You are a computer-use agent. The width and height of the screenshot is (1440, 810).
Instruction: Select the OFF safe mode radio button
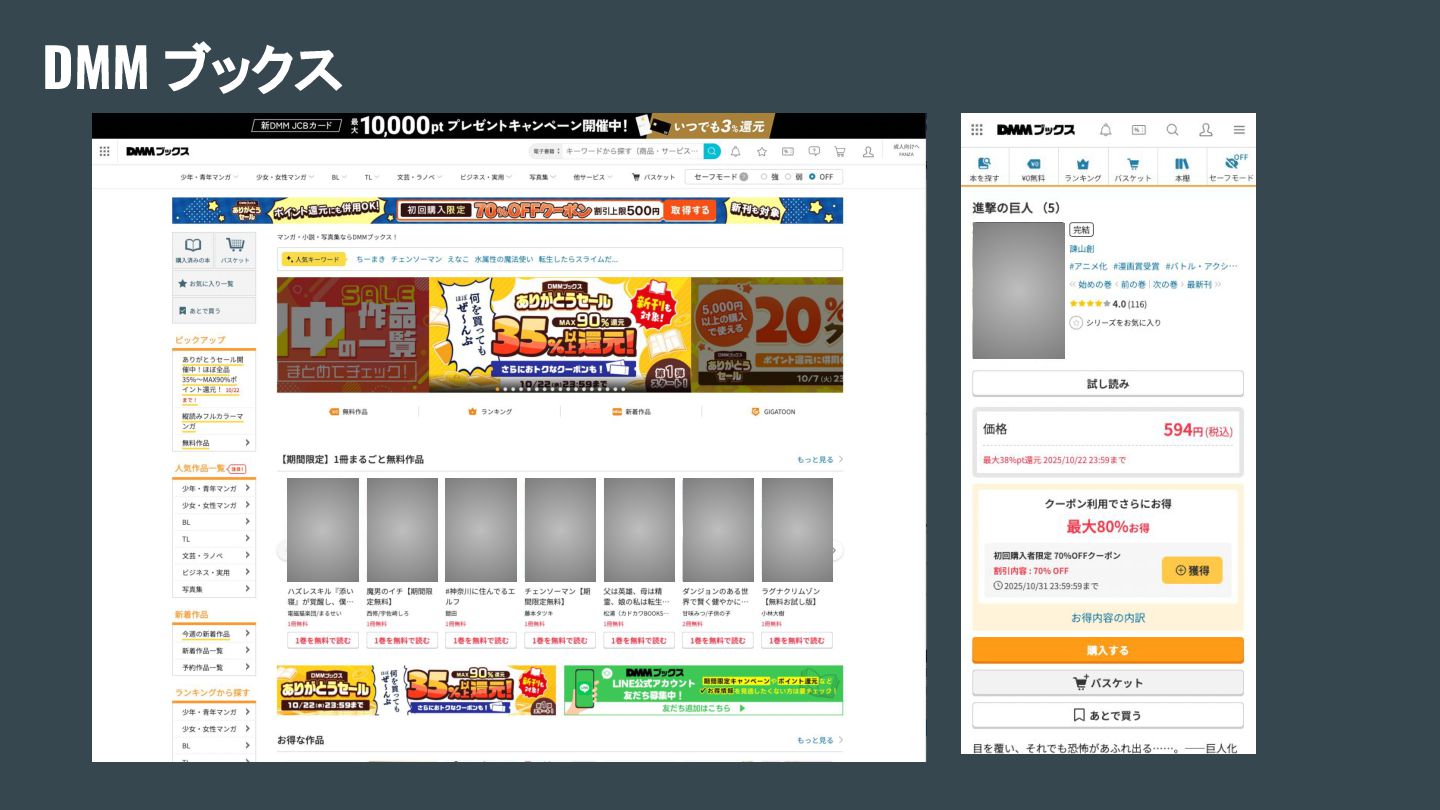point(812,177)
